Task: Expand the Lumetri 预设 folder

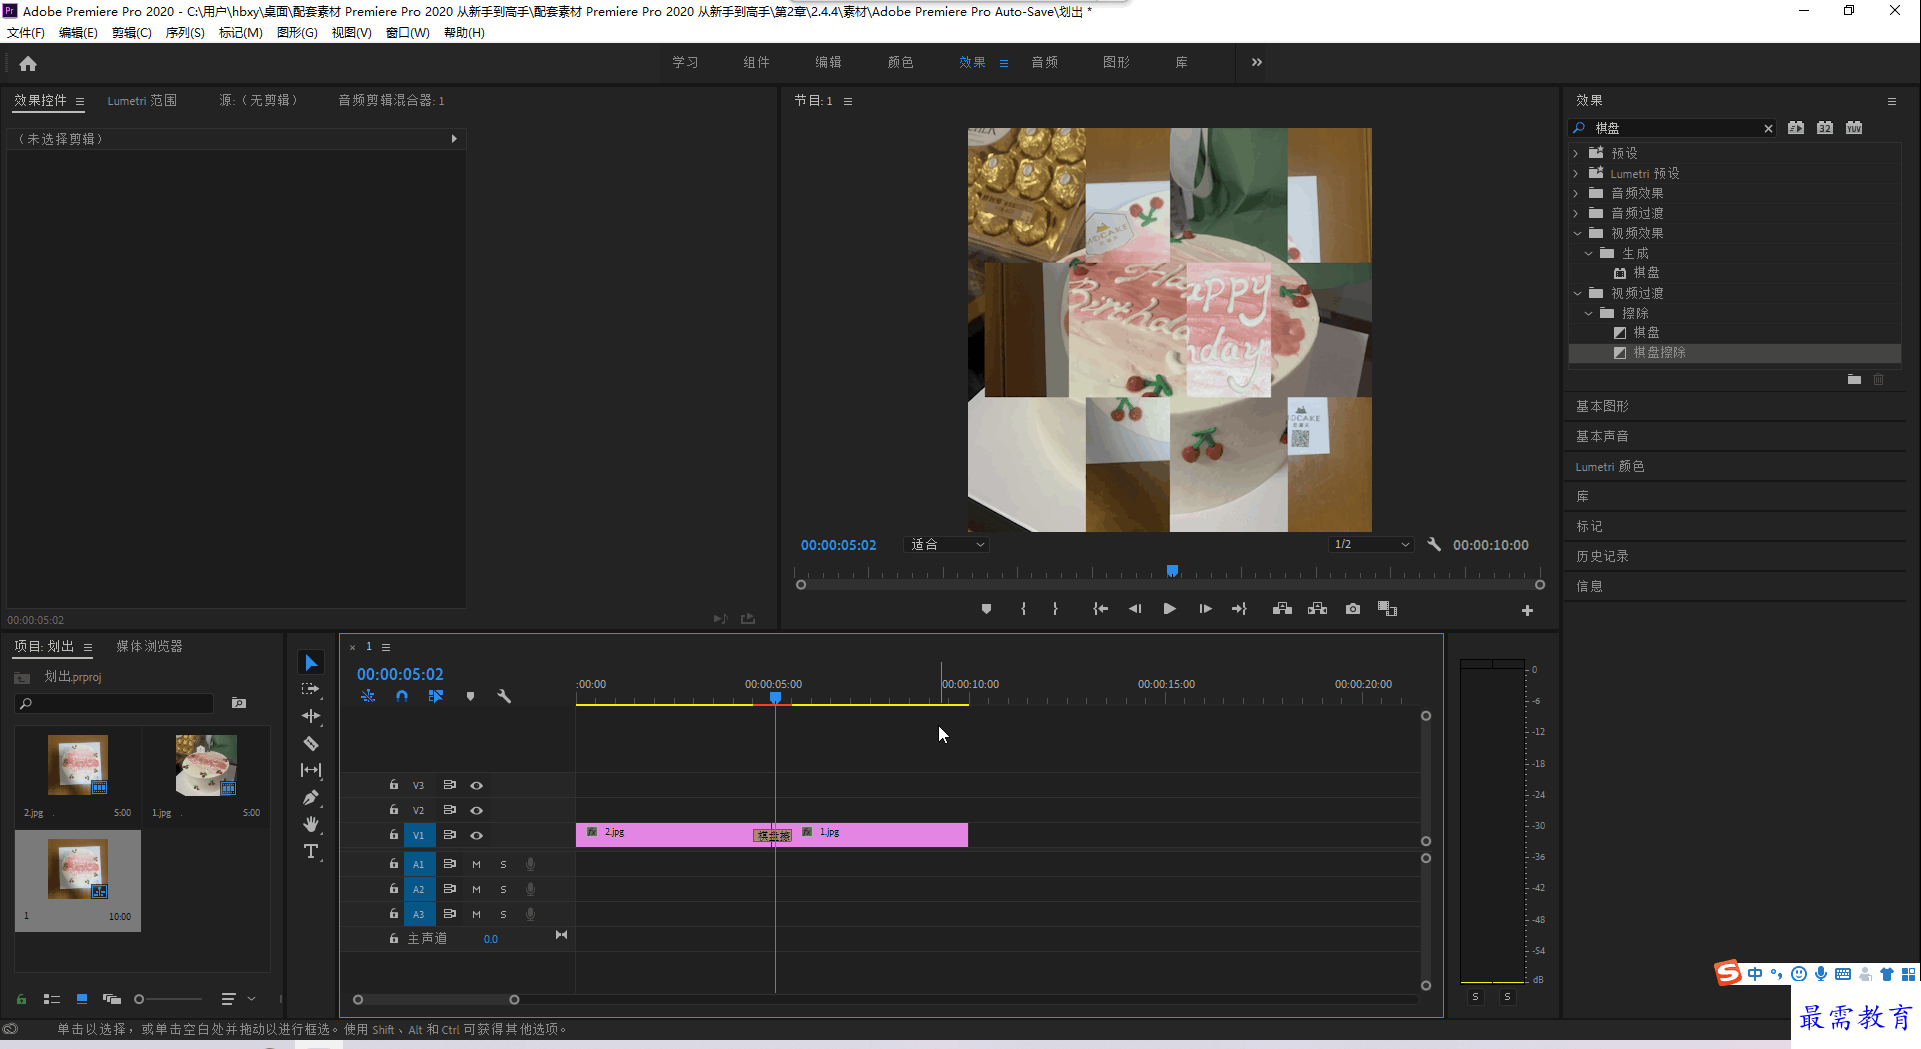Action: pos(1577,173)
